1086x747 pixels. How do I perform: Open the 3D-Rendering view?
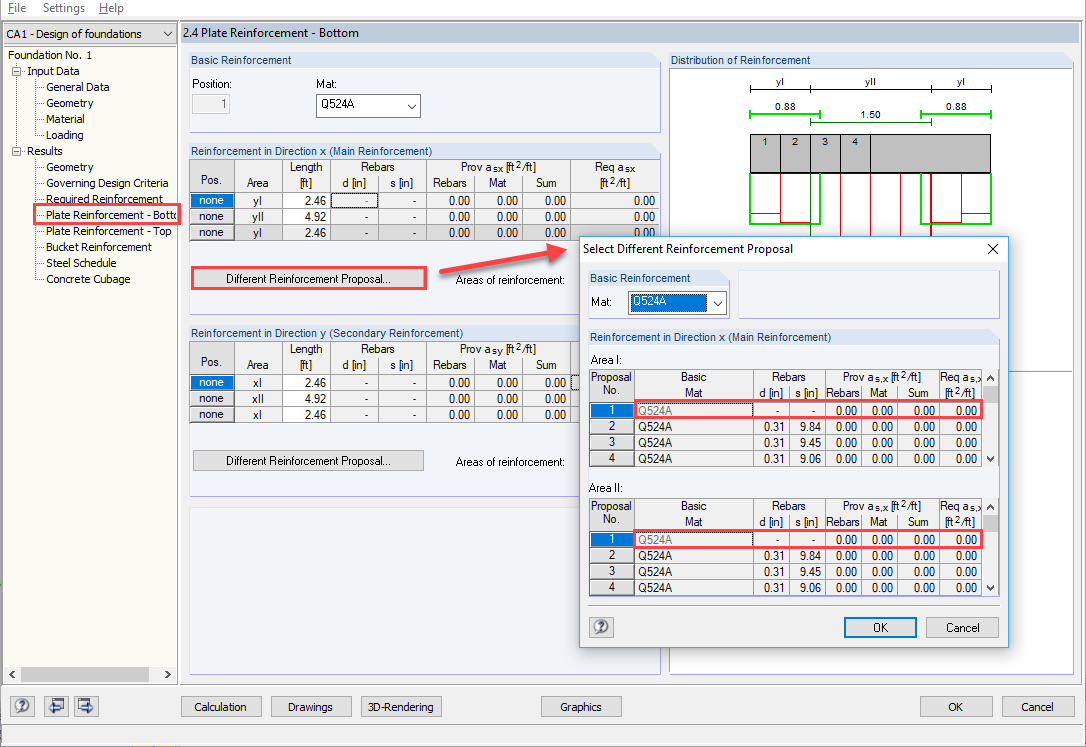point(400,706)
